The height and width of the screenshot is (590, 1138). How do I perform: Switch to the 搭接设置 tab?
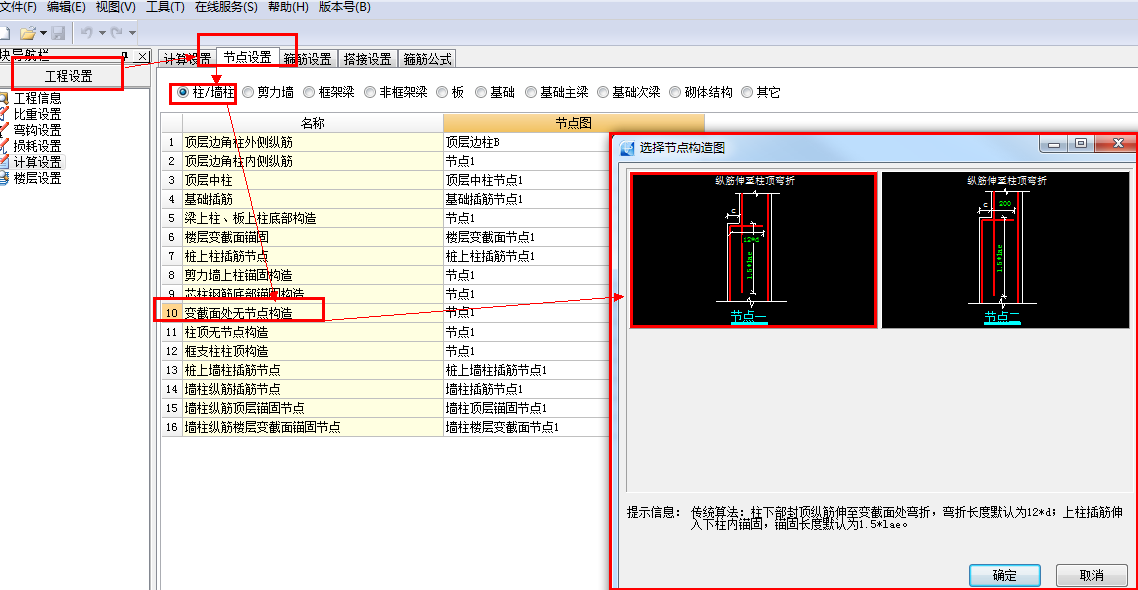(367, 59)
